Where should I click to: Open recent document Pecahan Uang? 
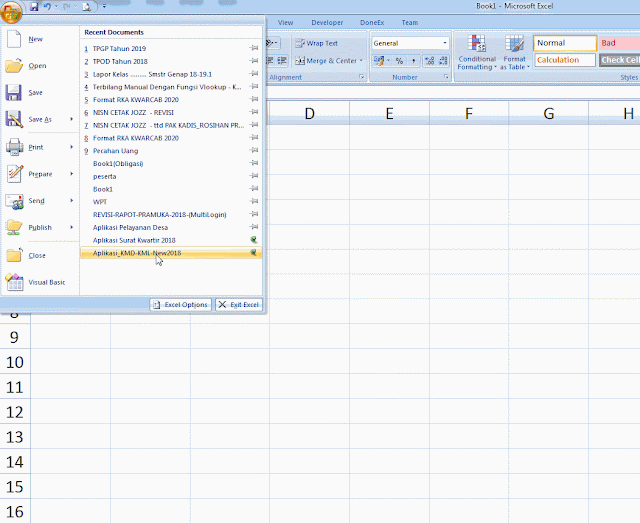pyautogui.click(x=171, y=151)
